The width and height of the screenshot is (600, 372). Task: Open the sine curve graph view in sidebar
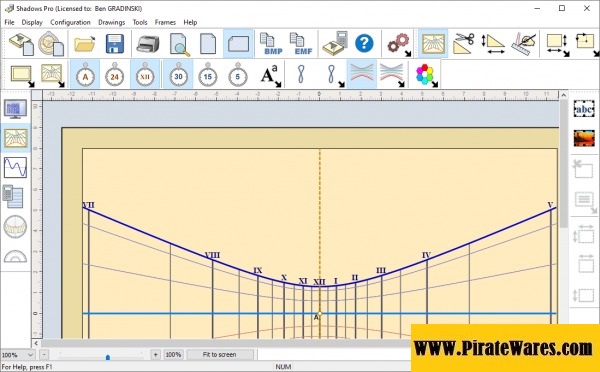(15, 167)
